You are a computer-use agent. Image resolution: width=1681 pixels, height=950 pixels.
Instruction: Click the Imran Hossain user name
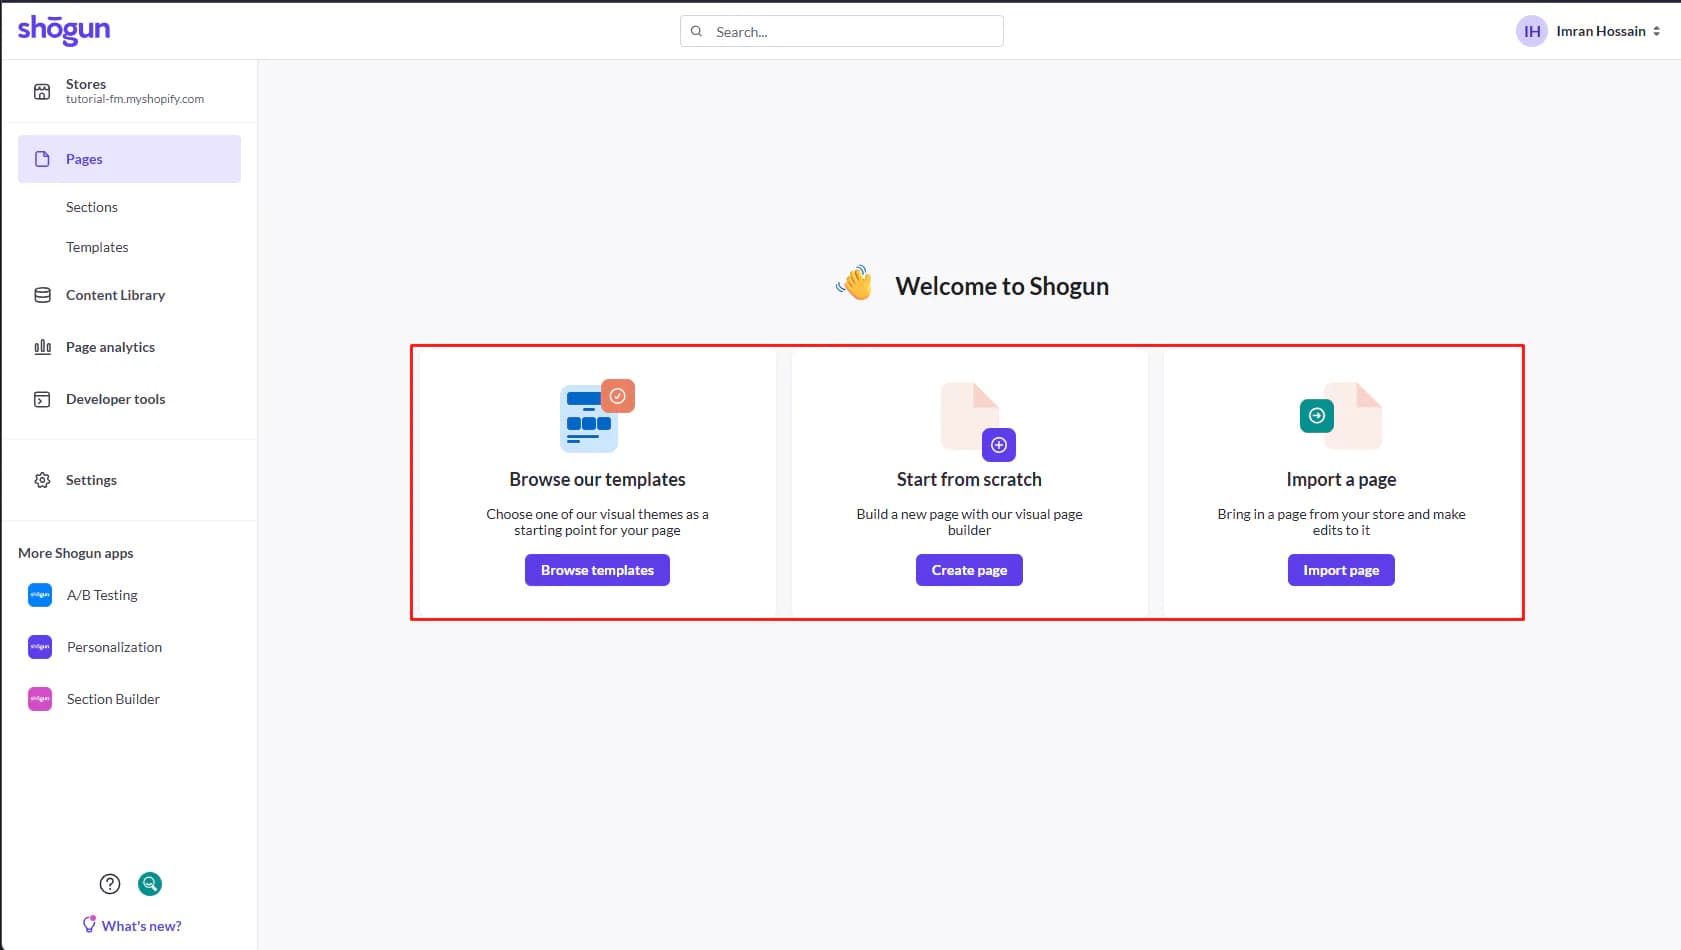pos(1600,31)
